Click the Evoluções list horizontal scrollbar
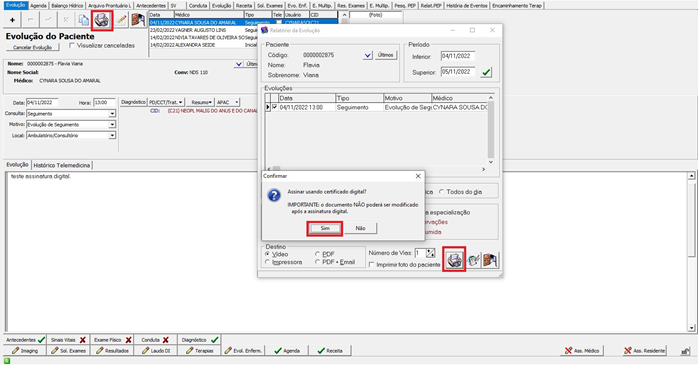Viewport: 698px width, 373px height. pos(377,169)
